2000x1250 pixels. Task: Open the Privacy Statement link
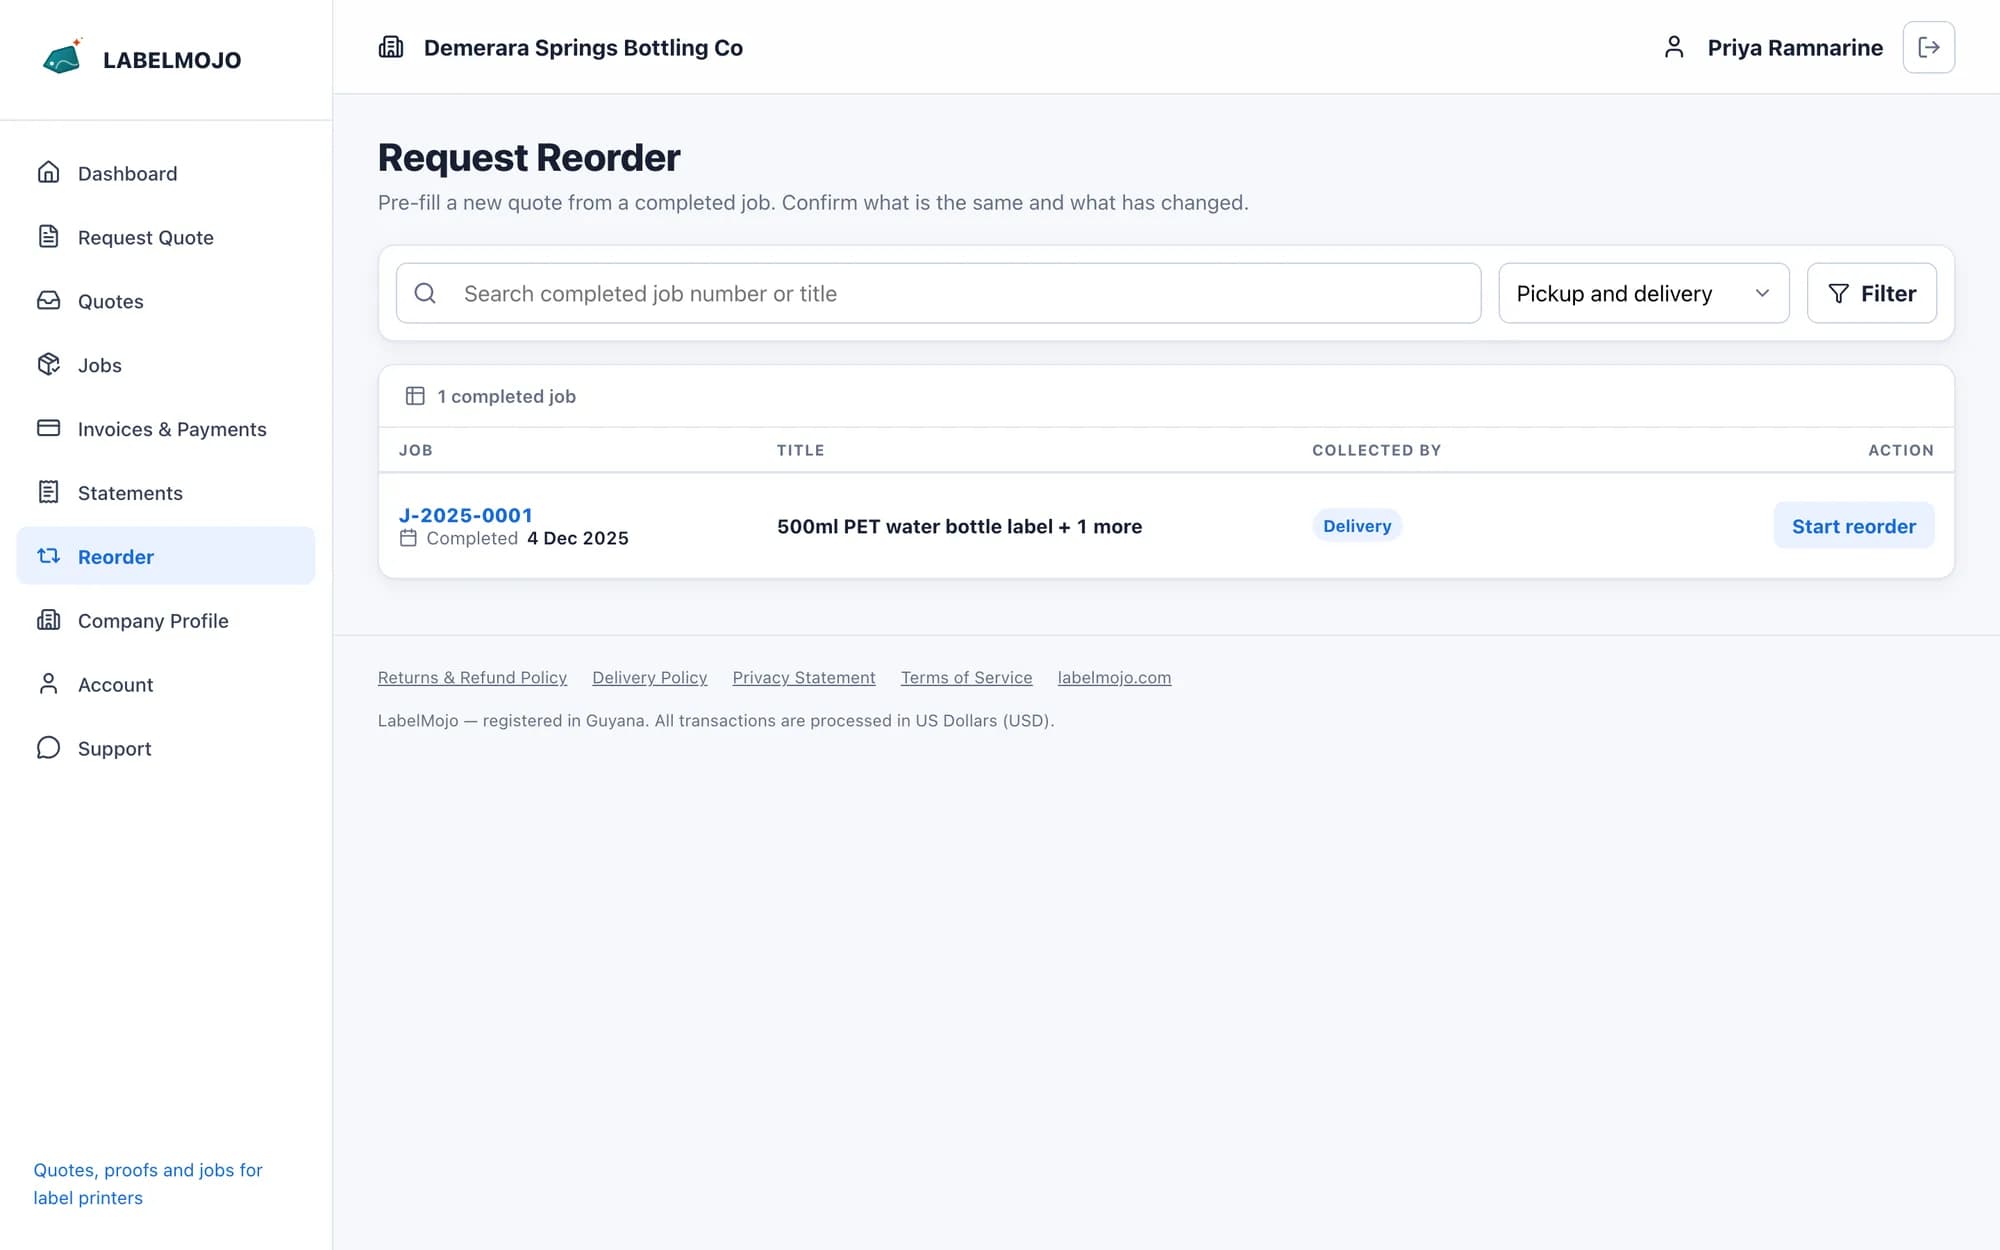point(803,677)
